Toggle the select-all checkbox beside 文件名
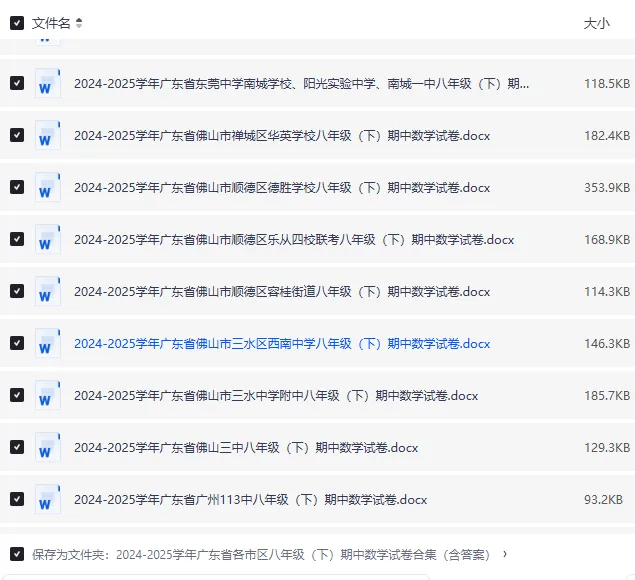 pyautogui.click(x=17, y=23)
